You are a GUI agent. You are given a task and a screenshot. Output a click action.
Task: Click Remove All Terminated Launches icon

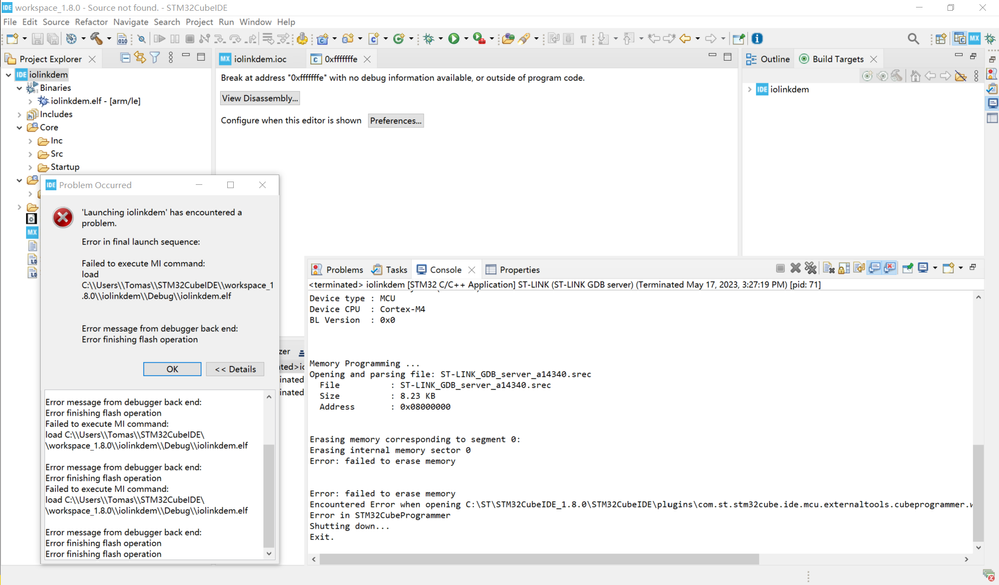(810, 268)
